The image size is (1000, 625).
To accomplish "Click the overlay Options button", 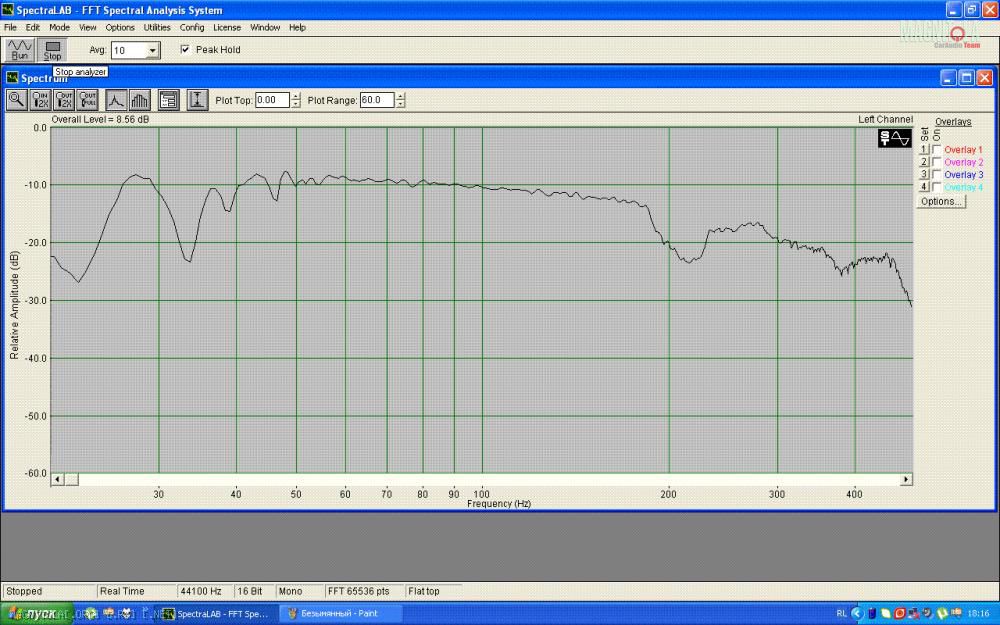I will click(x=940, y=201).
